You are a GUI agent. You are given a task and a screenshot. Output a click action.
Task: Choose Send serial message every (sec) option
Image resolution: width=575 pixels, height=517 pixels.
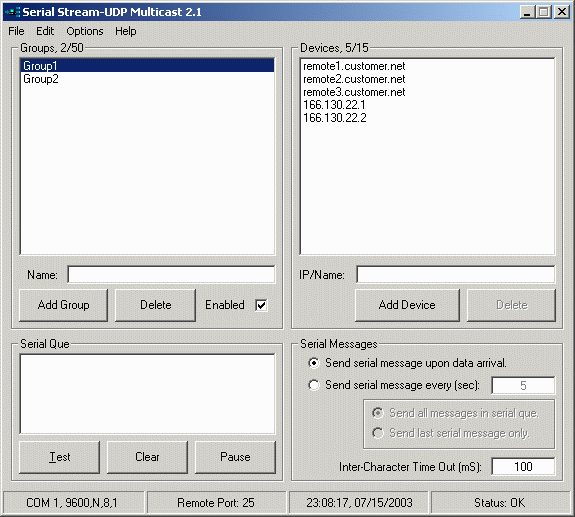pyautogui.click(x=314, y=385)
